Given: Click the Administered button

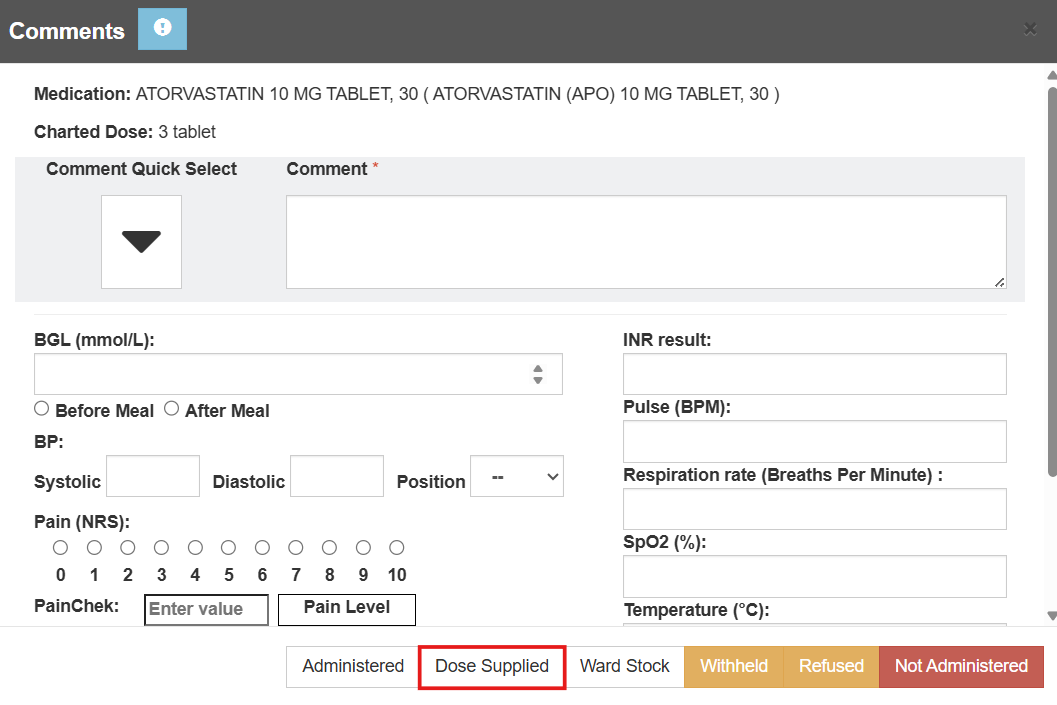Looking at the screenshot, I should (x=353, y=666).
